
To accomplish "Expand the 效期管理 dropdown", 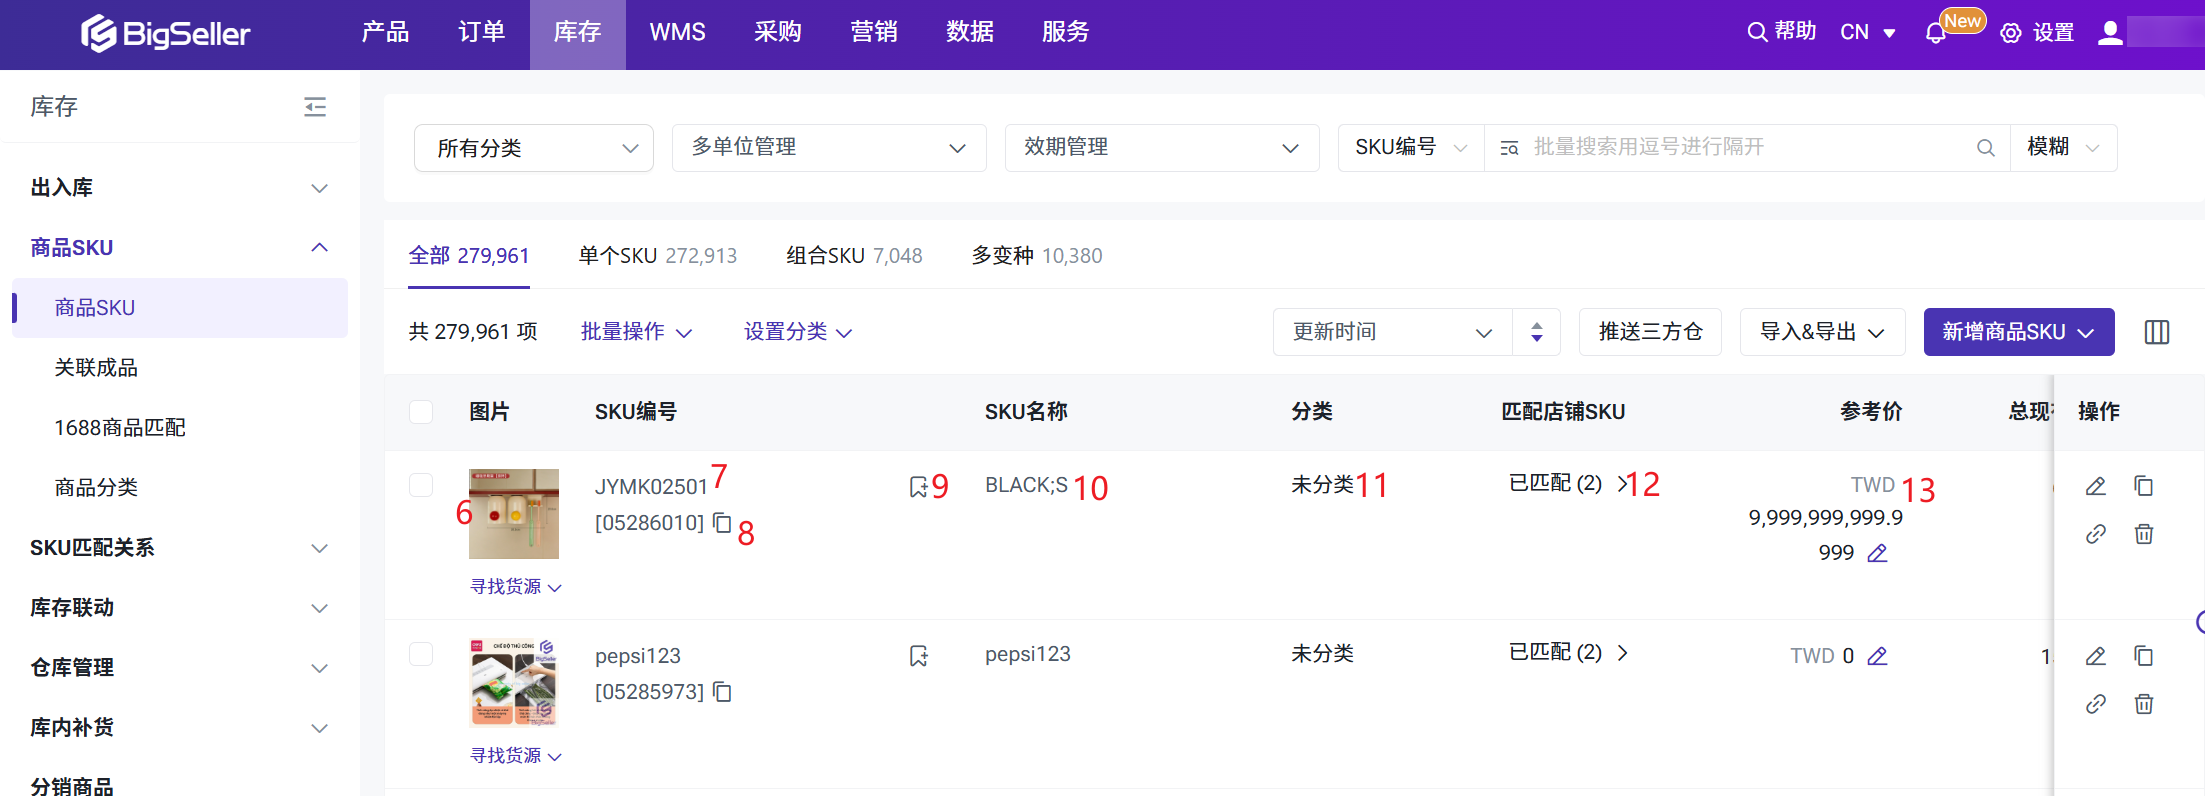I will click(x=1161, y=148).
